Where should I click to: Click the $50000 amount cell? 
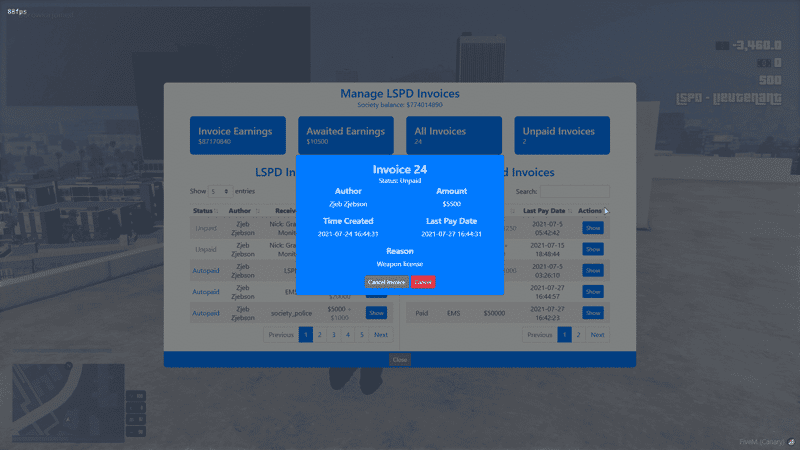point(494,313)
